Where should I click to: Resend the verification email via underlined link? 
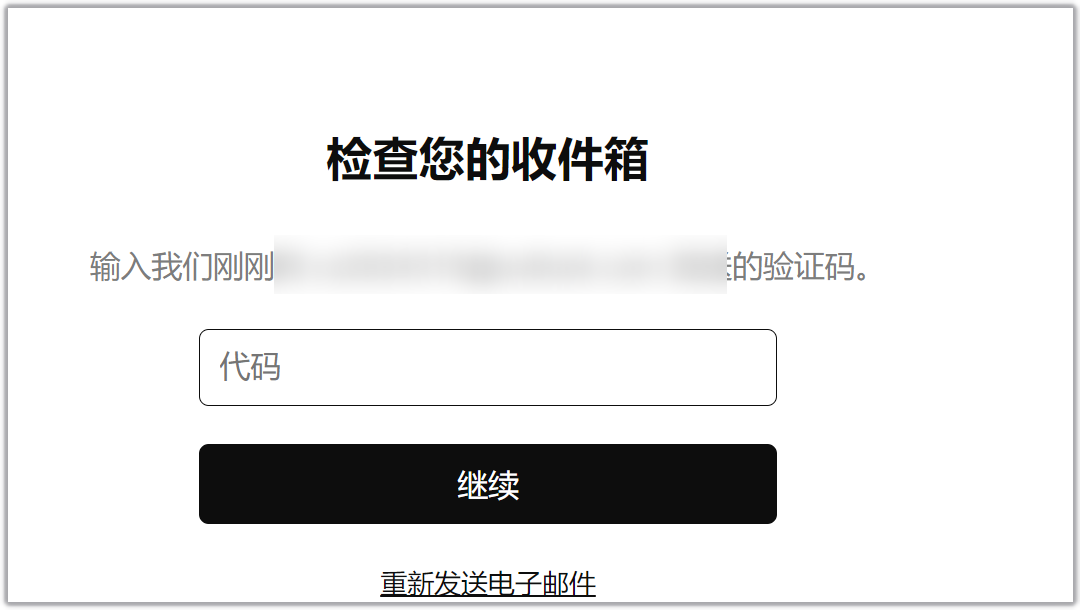coord(487,584)
